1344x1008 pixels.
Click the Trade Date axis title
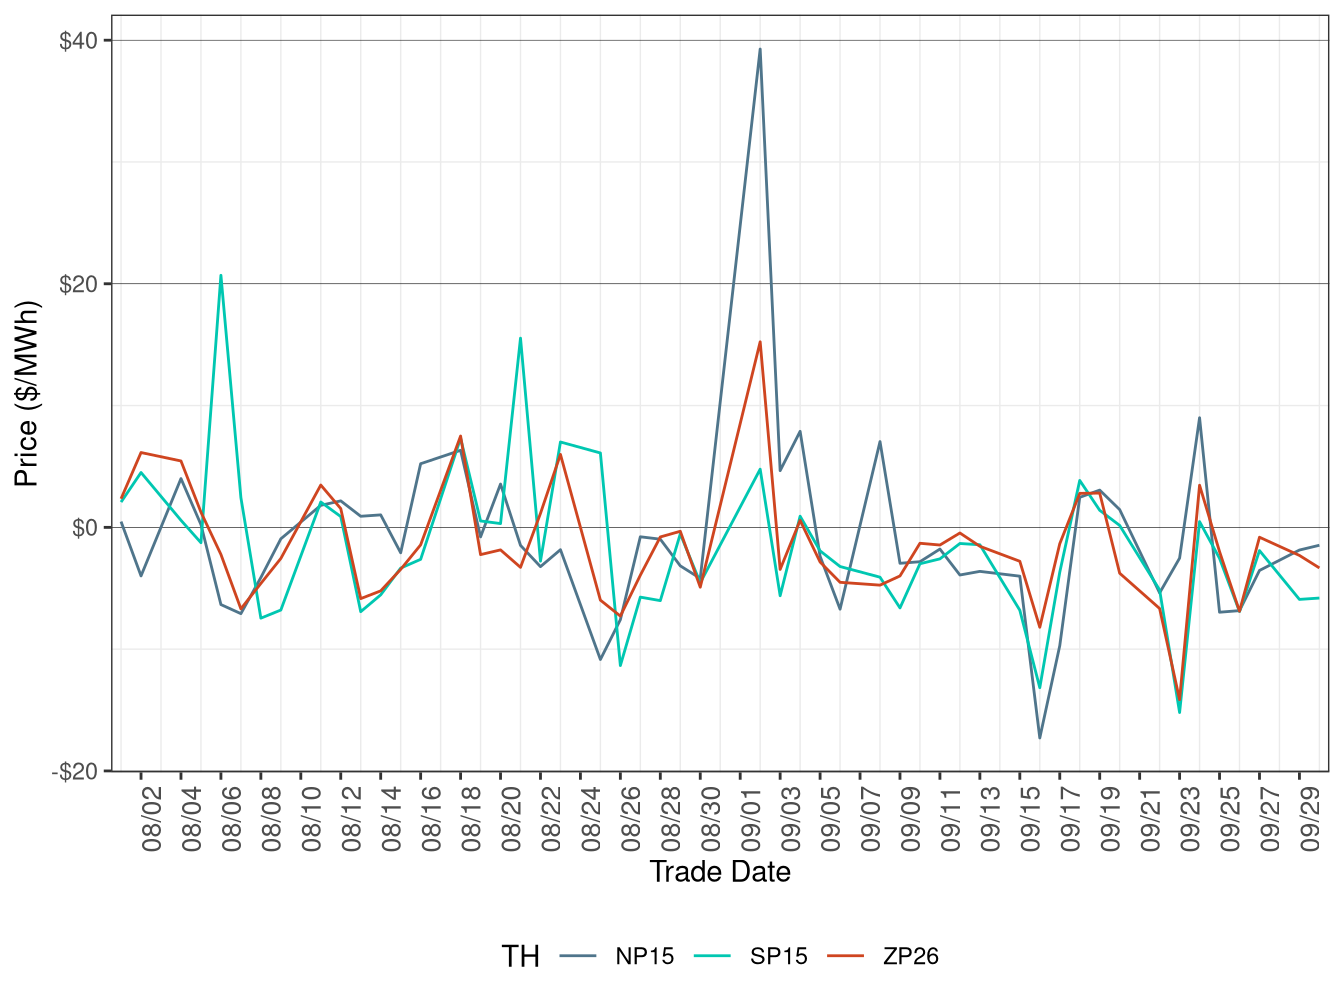720,871
